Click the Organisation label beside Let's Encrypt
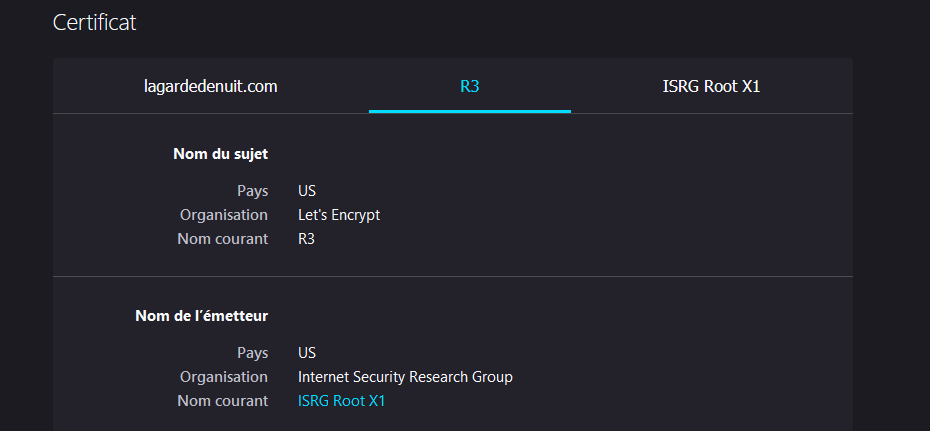This screenshot has width=930, height=431. click(224, 215)
